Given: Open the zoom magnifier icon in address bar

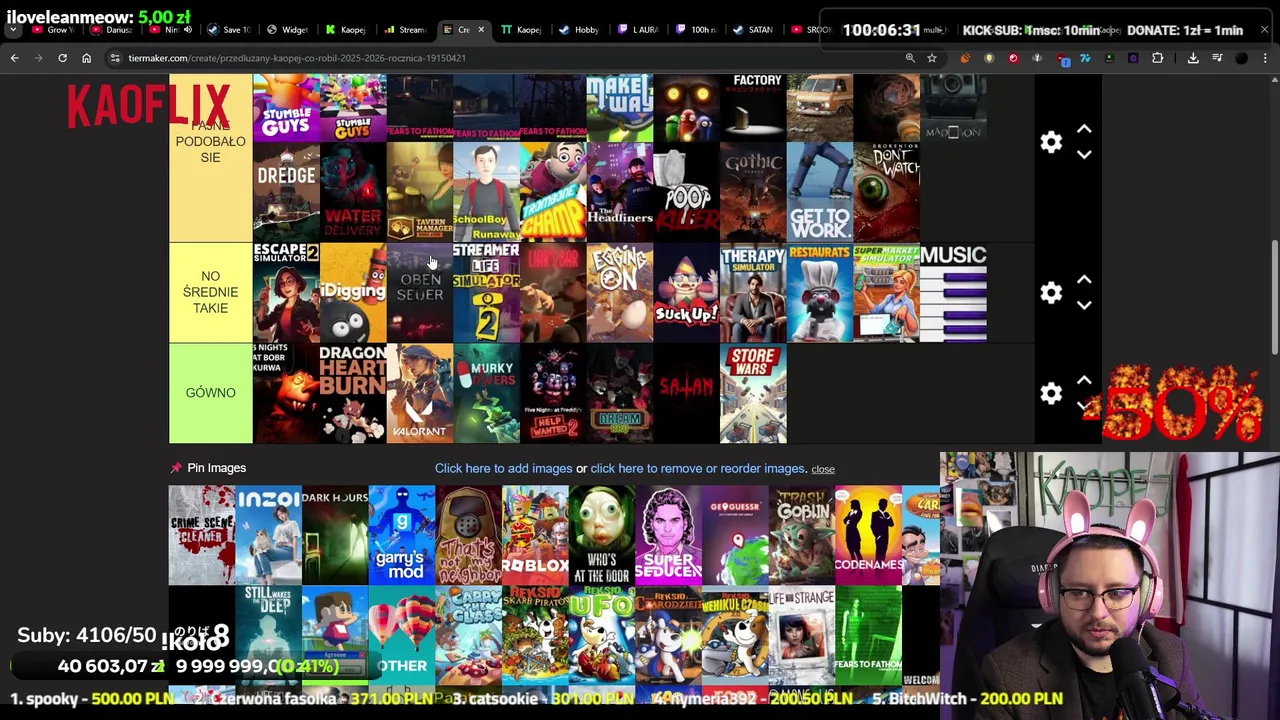Looking at the screenshot, I should click(x=910, y=58).
